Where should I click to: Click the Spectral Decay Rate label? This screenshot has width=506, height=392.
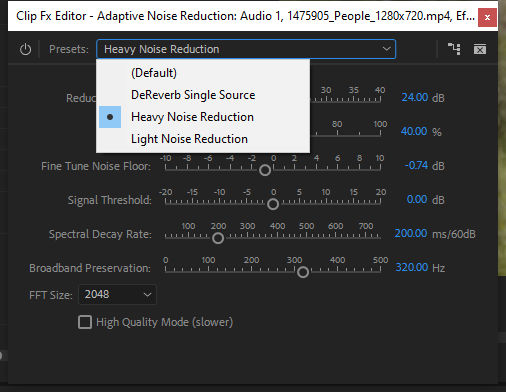point(100,234)
